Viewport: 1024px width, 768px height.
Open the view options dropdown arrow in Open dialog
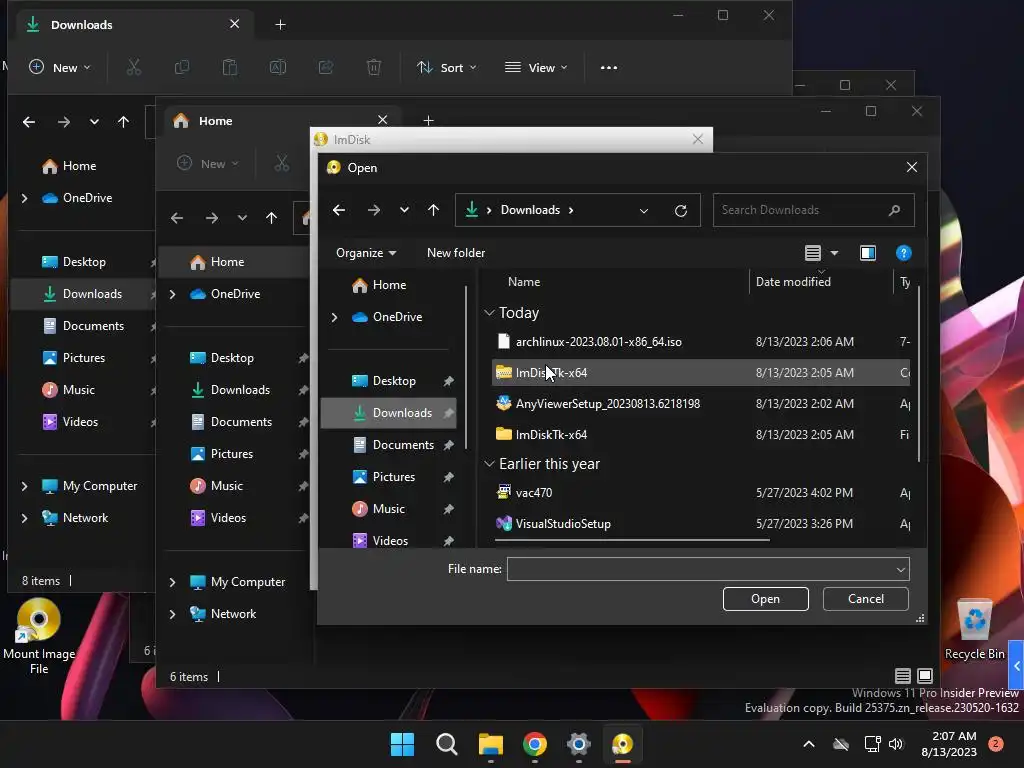tap(834, 253)
